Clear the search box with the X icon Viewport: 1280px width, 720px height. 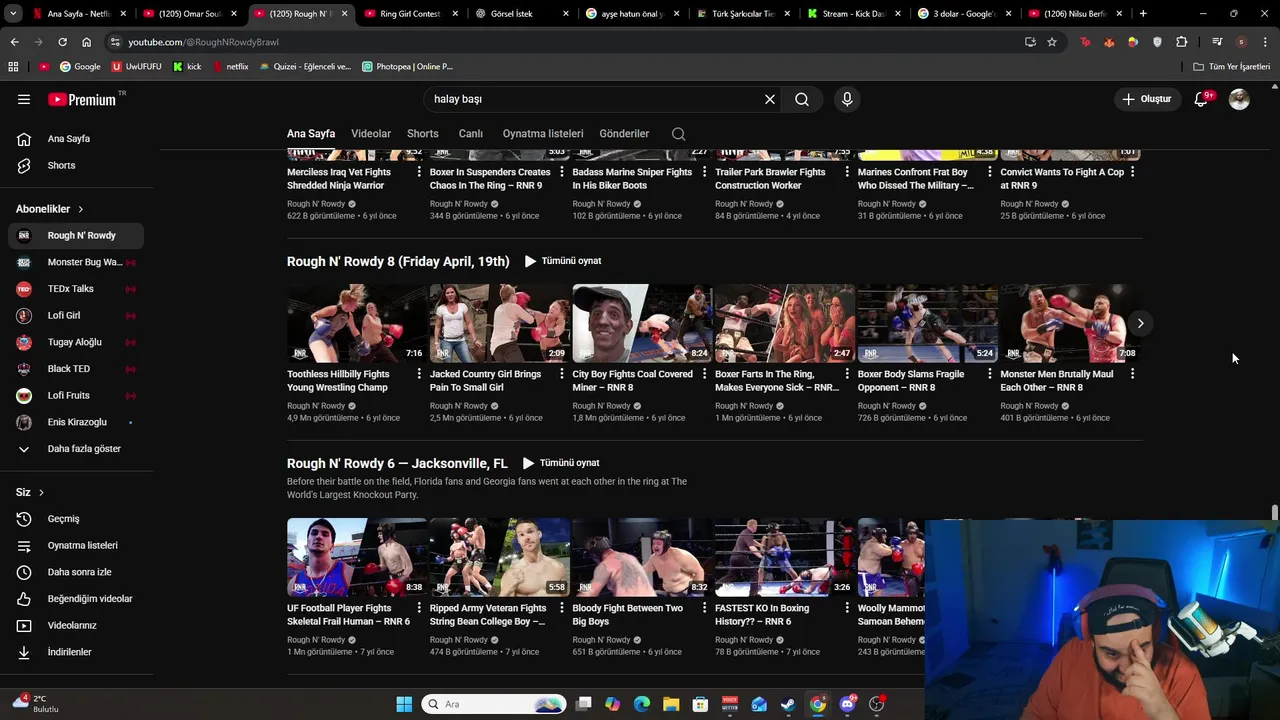770,99
